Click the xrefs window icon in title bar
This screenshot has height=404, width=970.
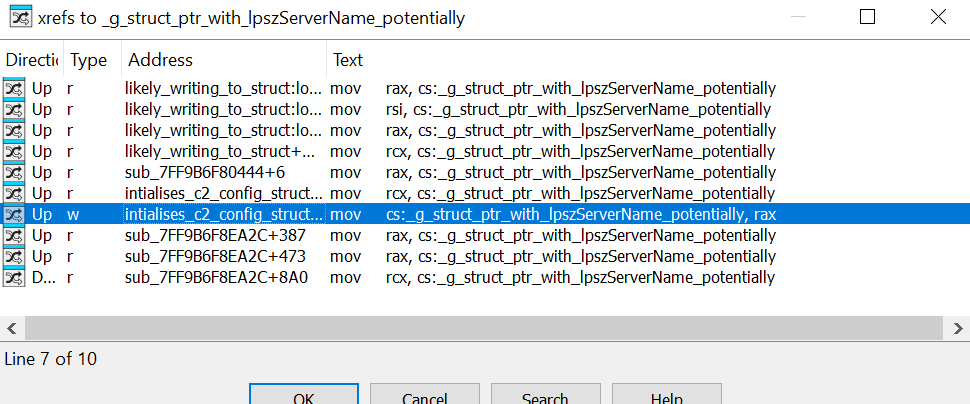17,17
